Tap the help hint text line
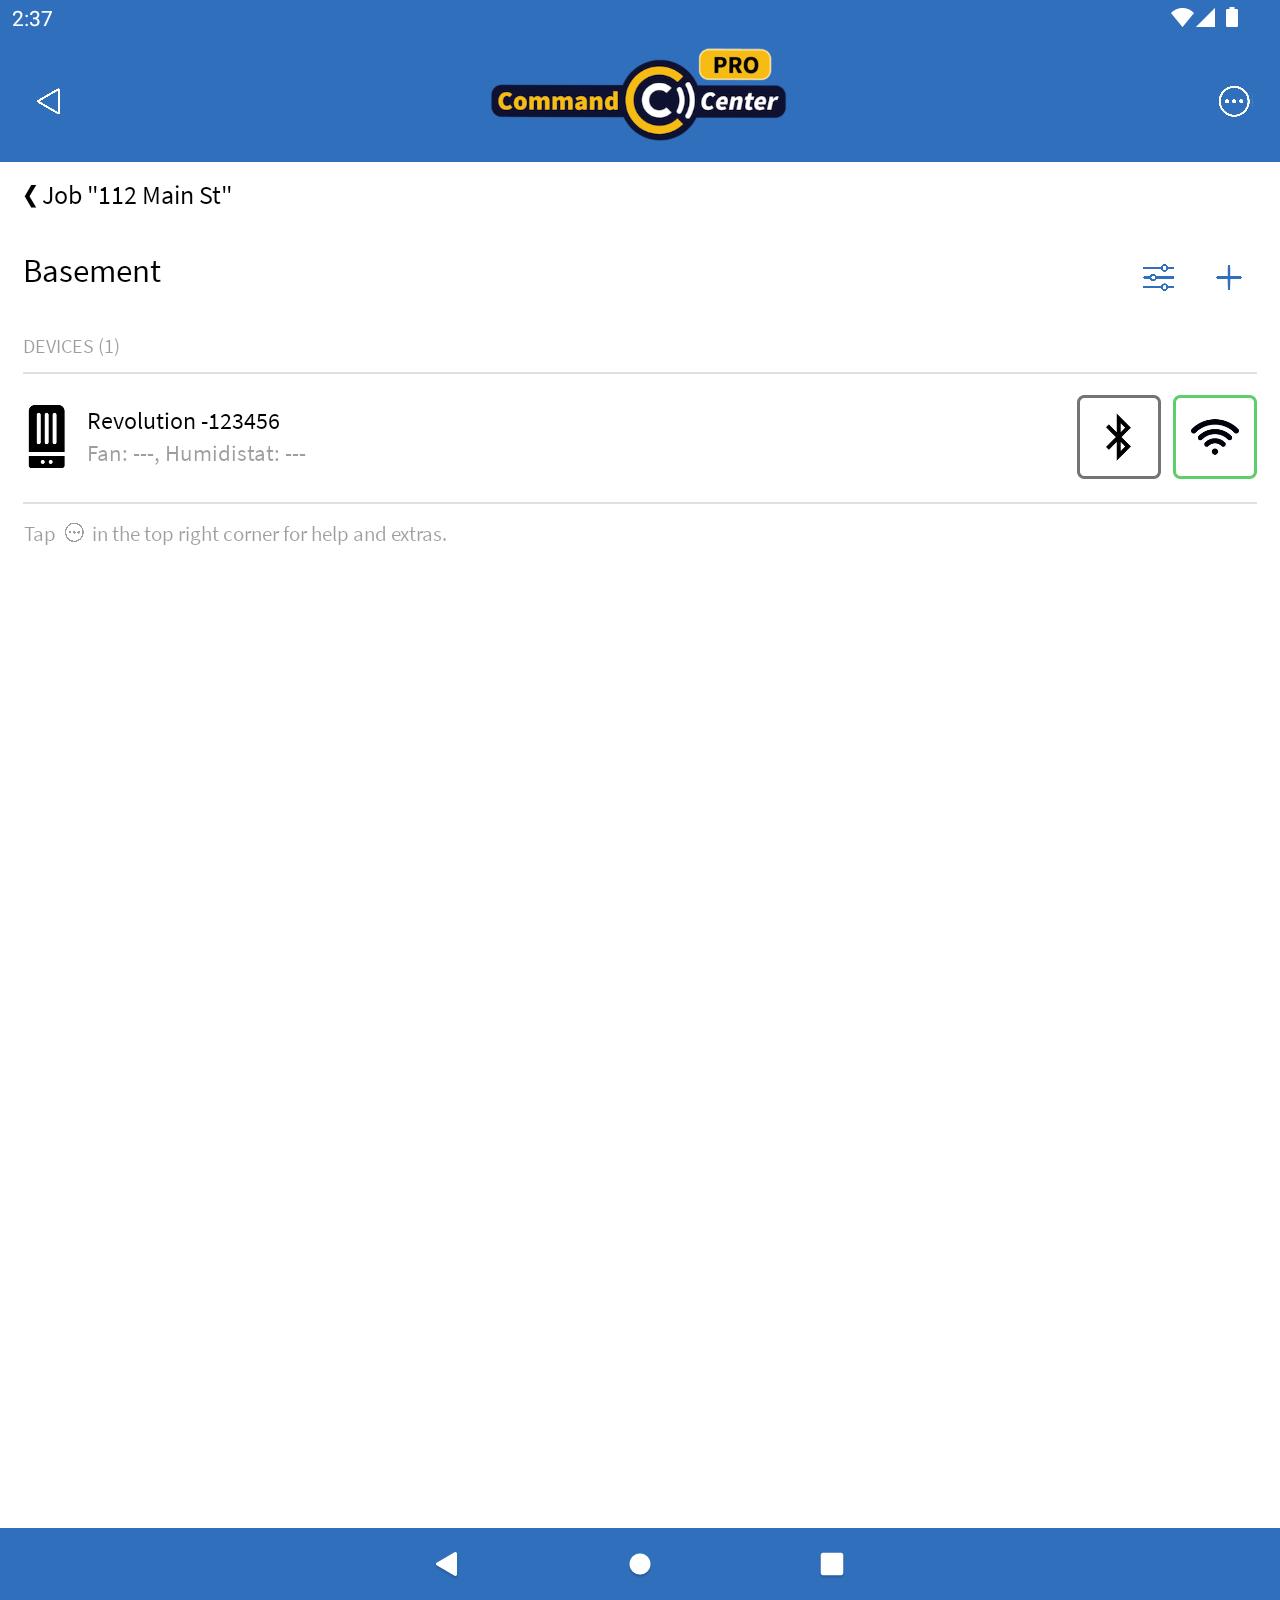 coord(235,534)
